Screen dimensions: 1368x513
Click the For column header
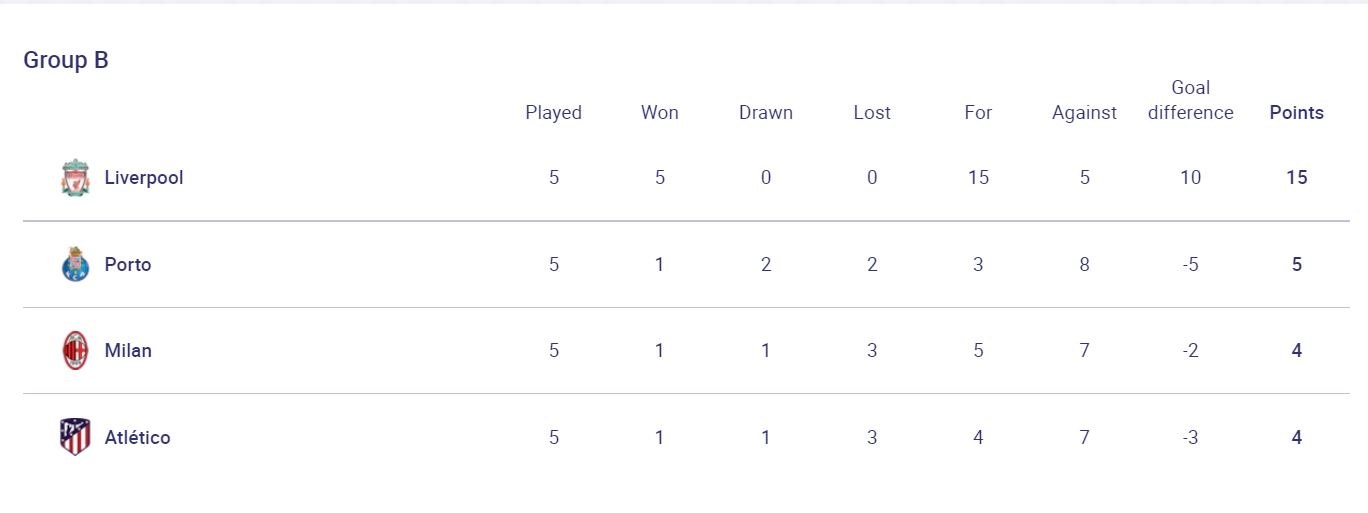[x=978, y=113]
